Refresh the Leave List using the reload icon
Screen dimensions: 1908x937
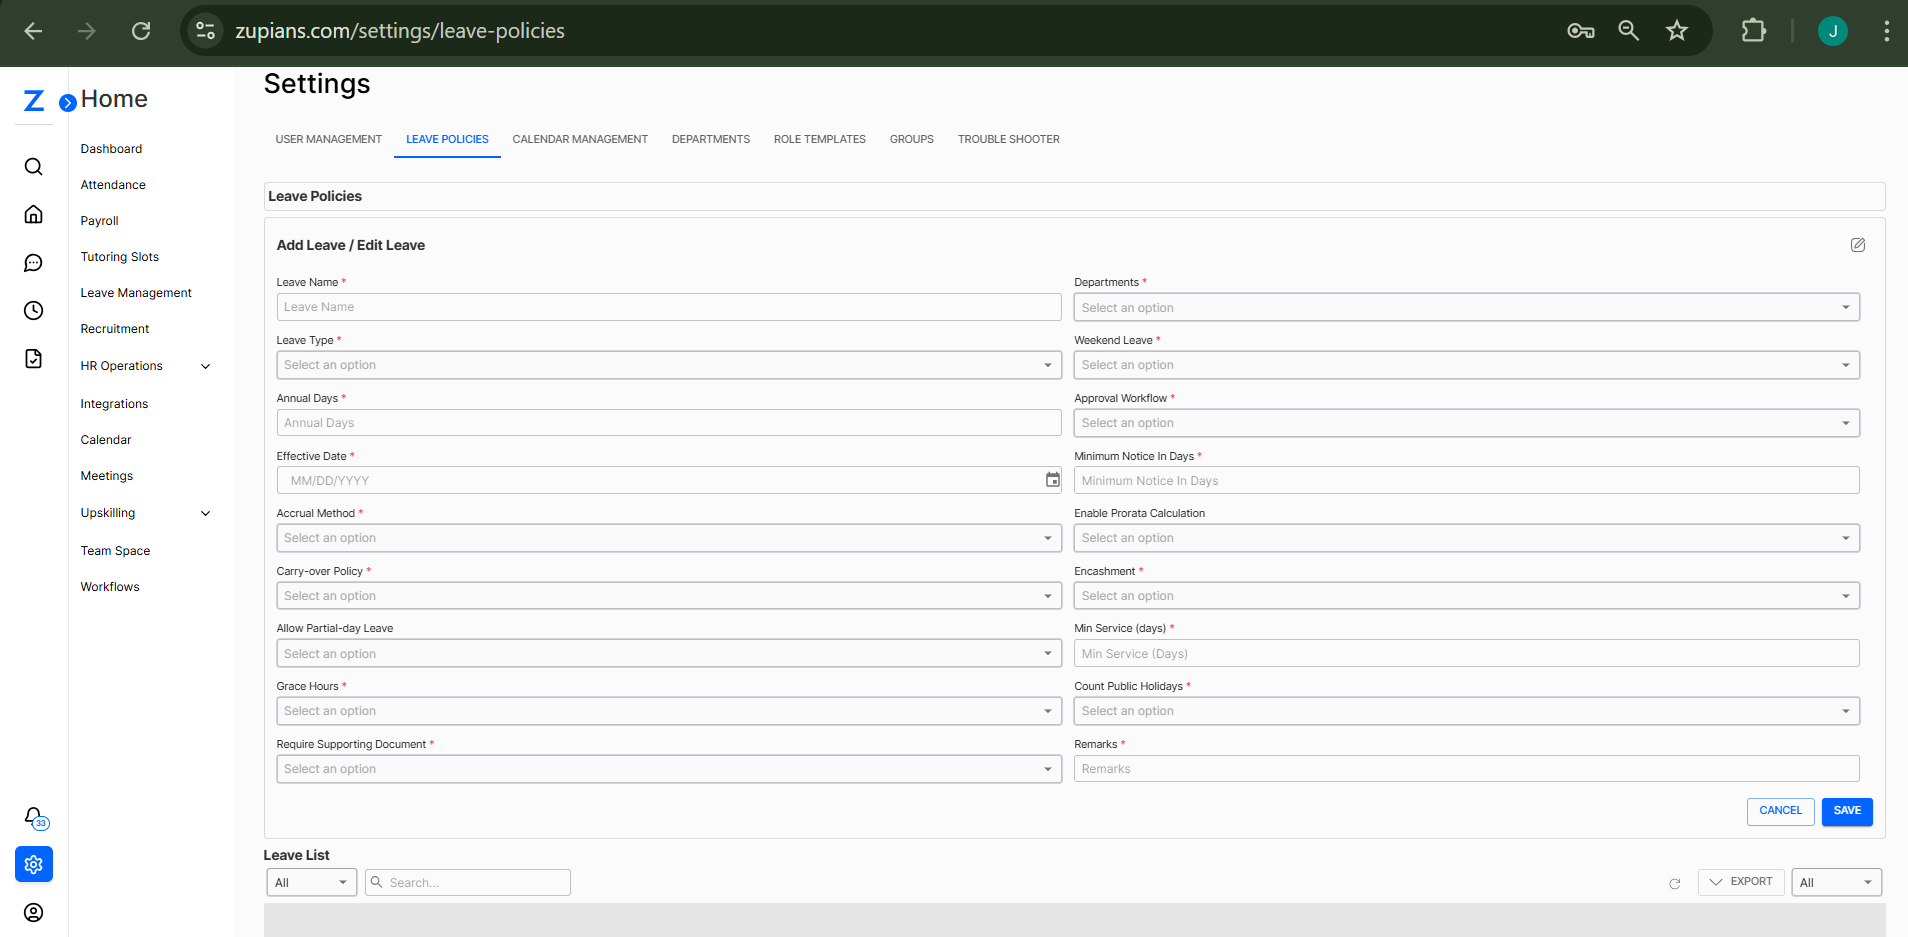(1675, 884)
